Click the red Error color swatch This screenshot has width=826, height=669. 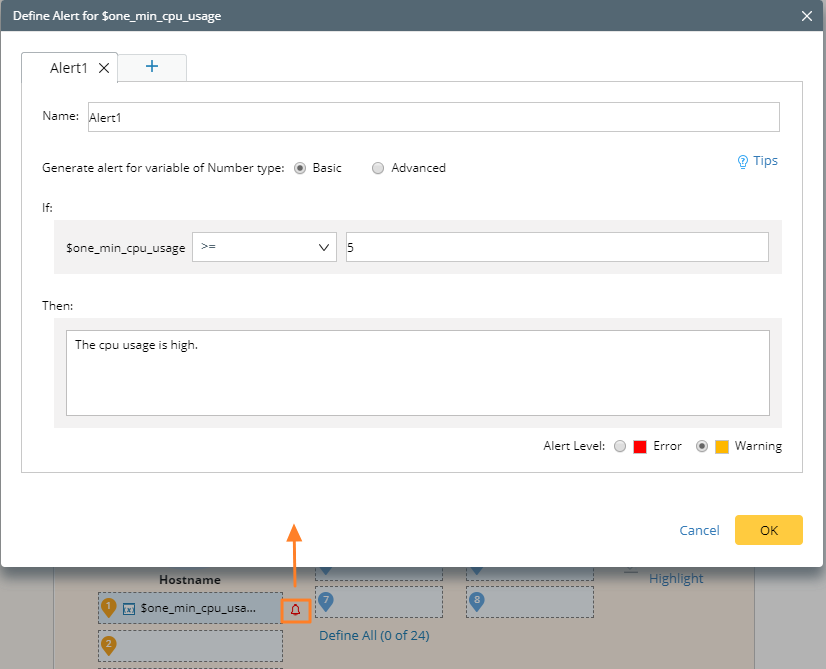640,447
